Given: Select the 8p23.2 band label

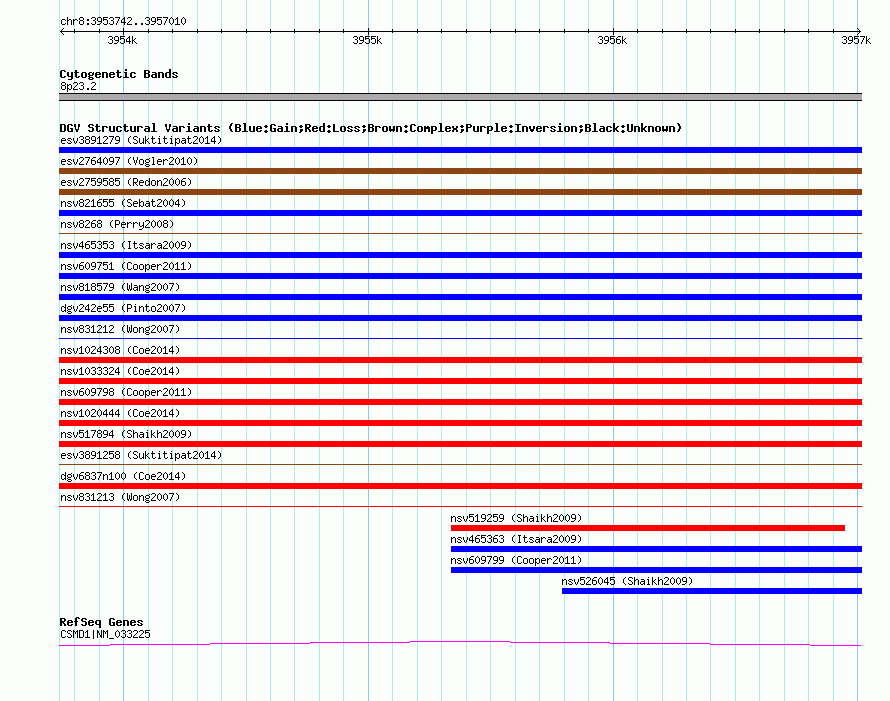Looking at the screenshot, I should tap(78, 86).
